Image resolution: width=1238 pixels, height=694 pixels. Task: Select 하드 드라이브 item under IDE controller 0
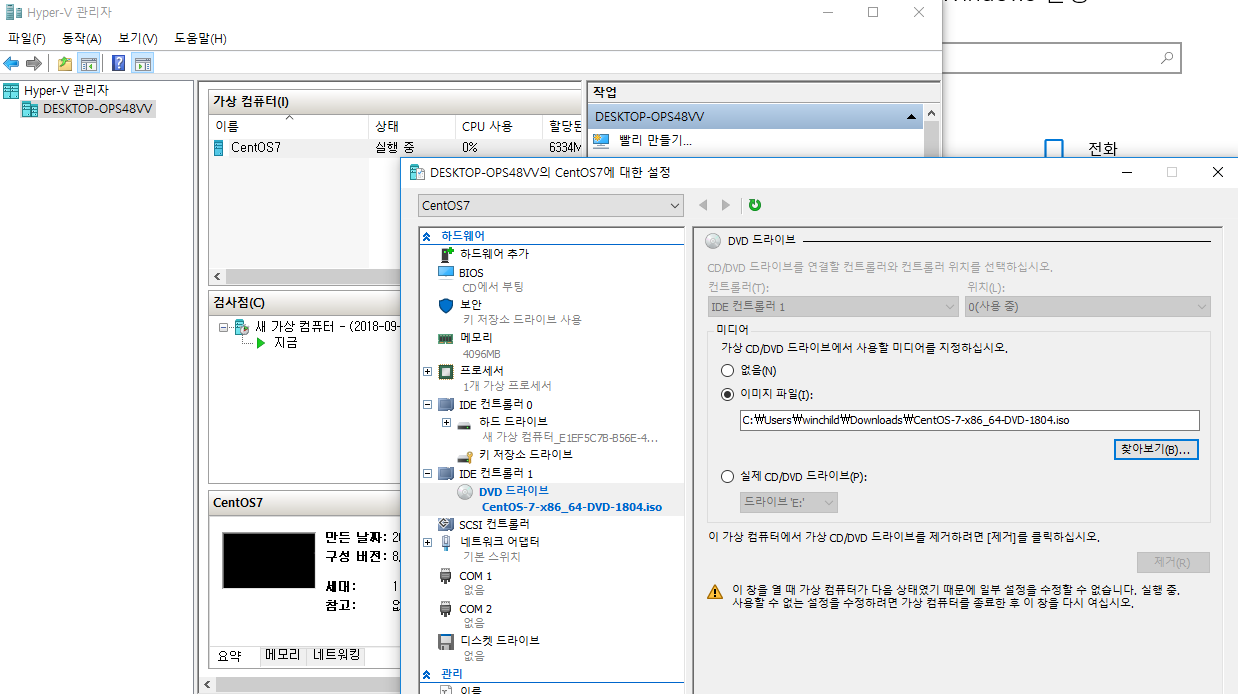(513, 422)
